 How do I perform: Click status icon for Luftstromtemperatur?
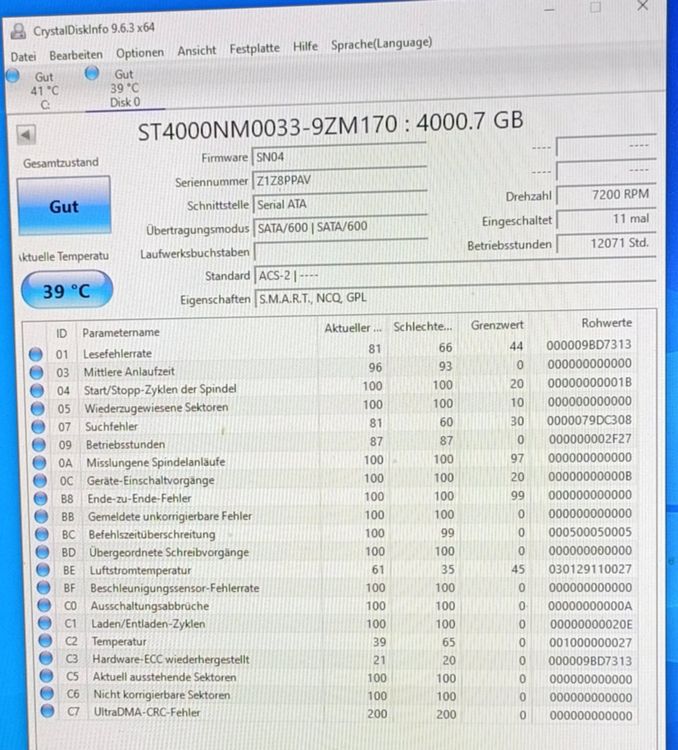[x=43, y=570]
